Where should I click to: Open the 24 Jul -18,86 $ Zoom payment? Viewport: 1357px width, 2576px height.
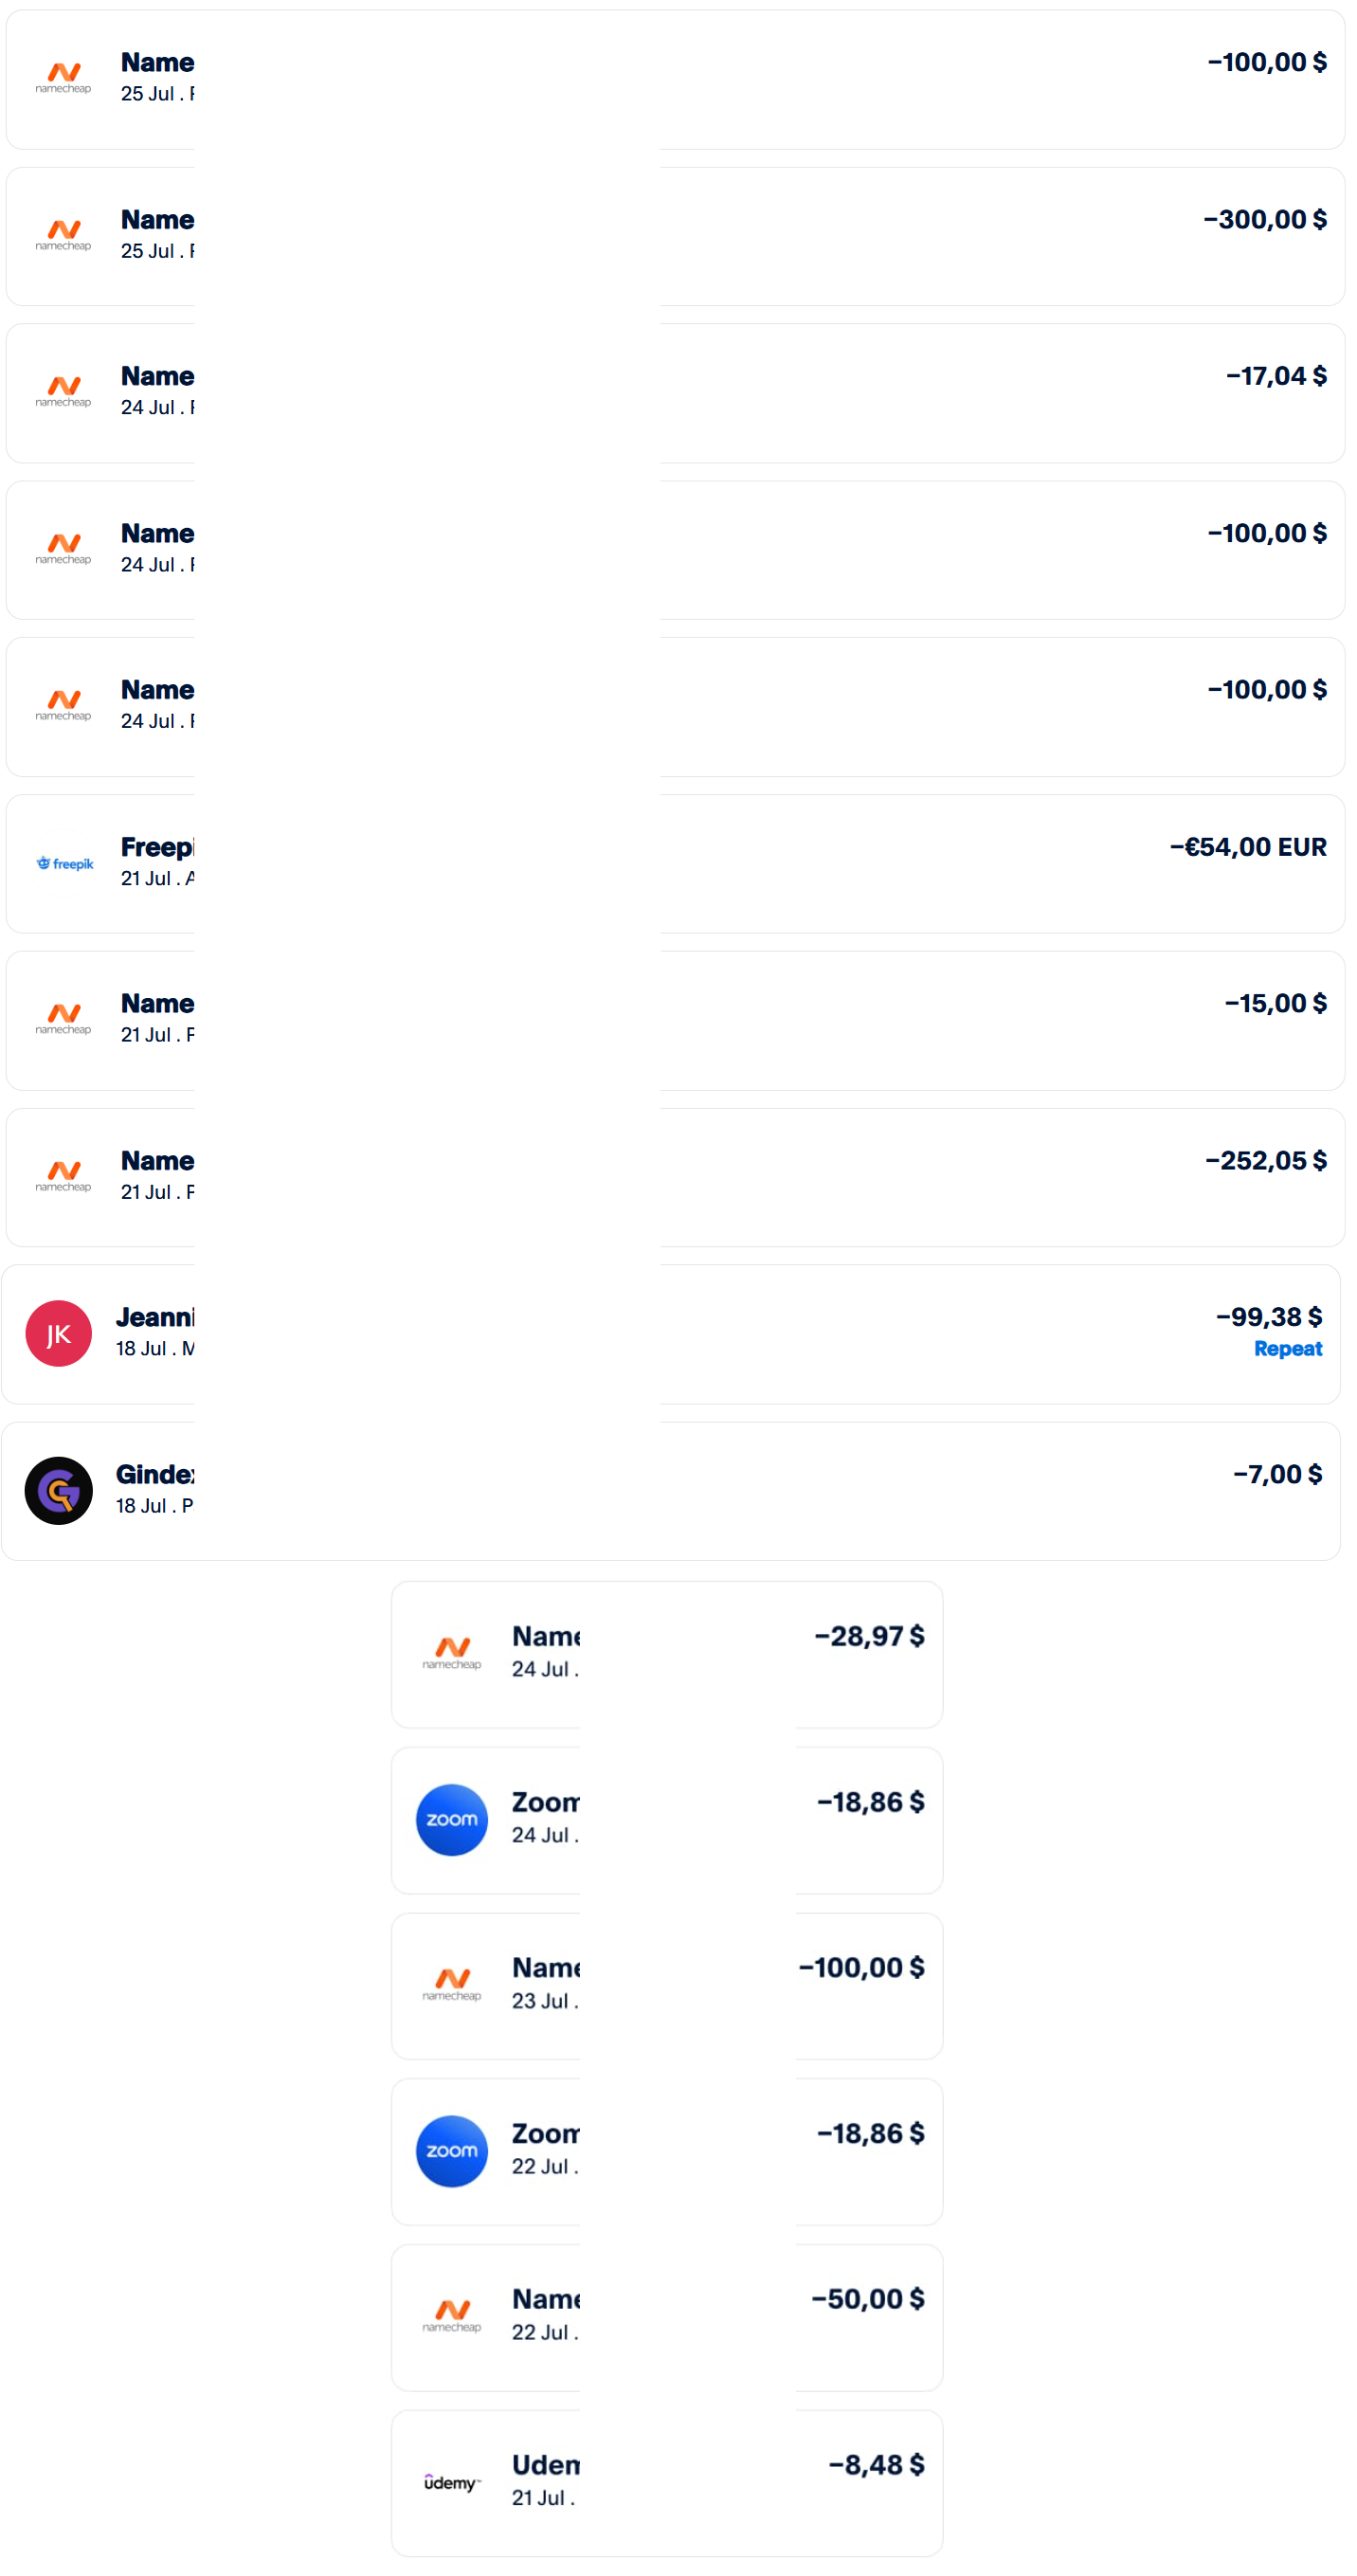click(667, 1819)
